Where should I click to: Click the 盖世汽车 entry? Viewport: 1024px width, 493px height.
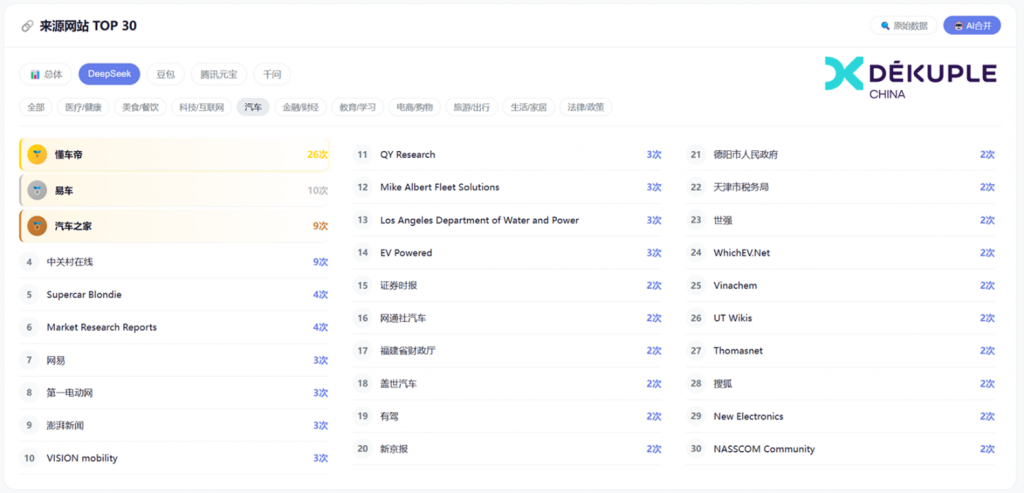(x=507, y=383)
